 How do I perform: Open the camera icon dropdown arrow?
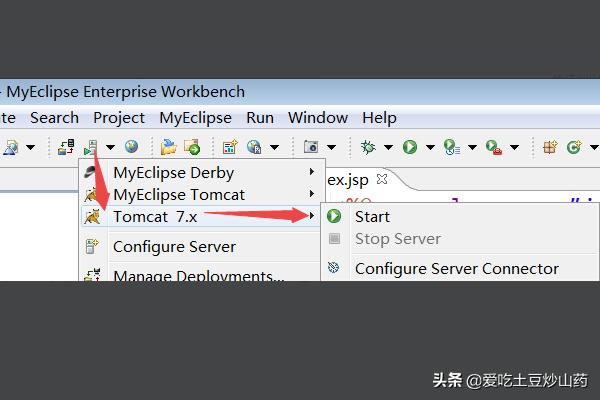(331, 147)
